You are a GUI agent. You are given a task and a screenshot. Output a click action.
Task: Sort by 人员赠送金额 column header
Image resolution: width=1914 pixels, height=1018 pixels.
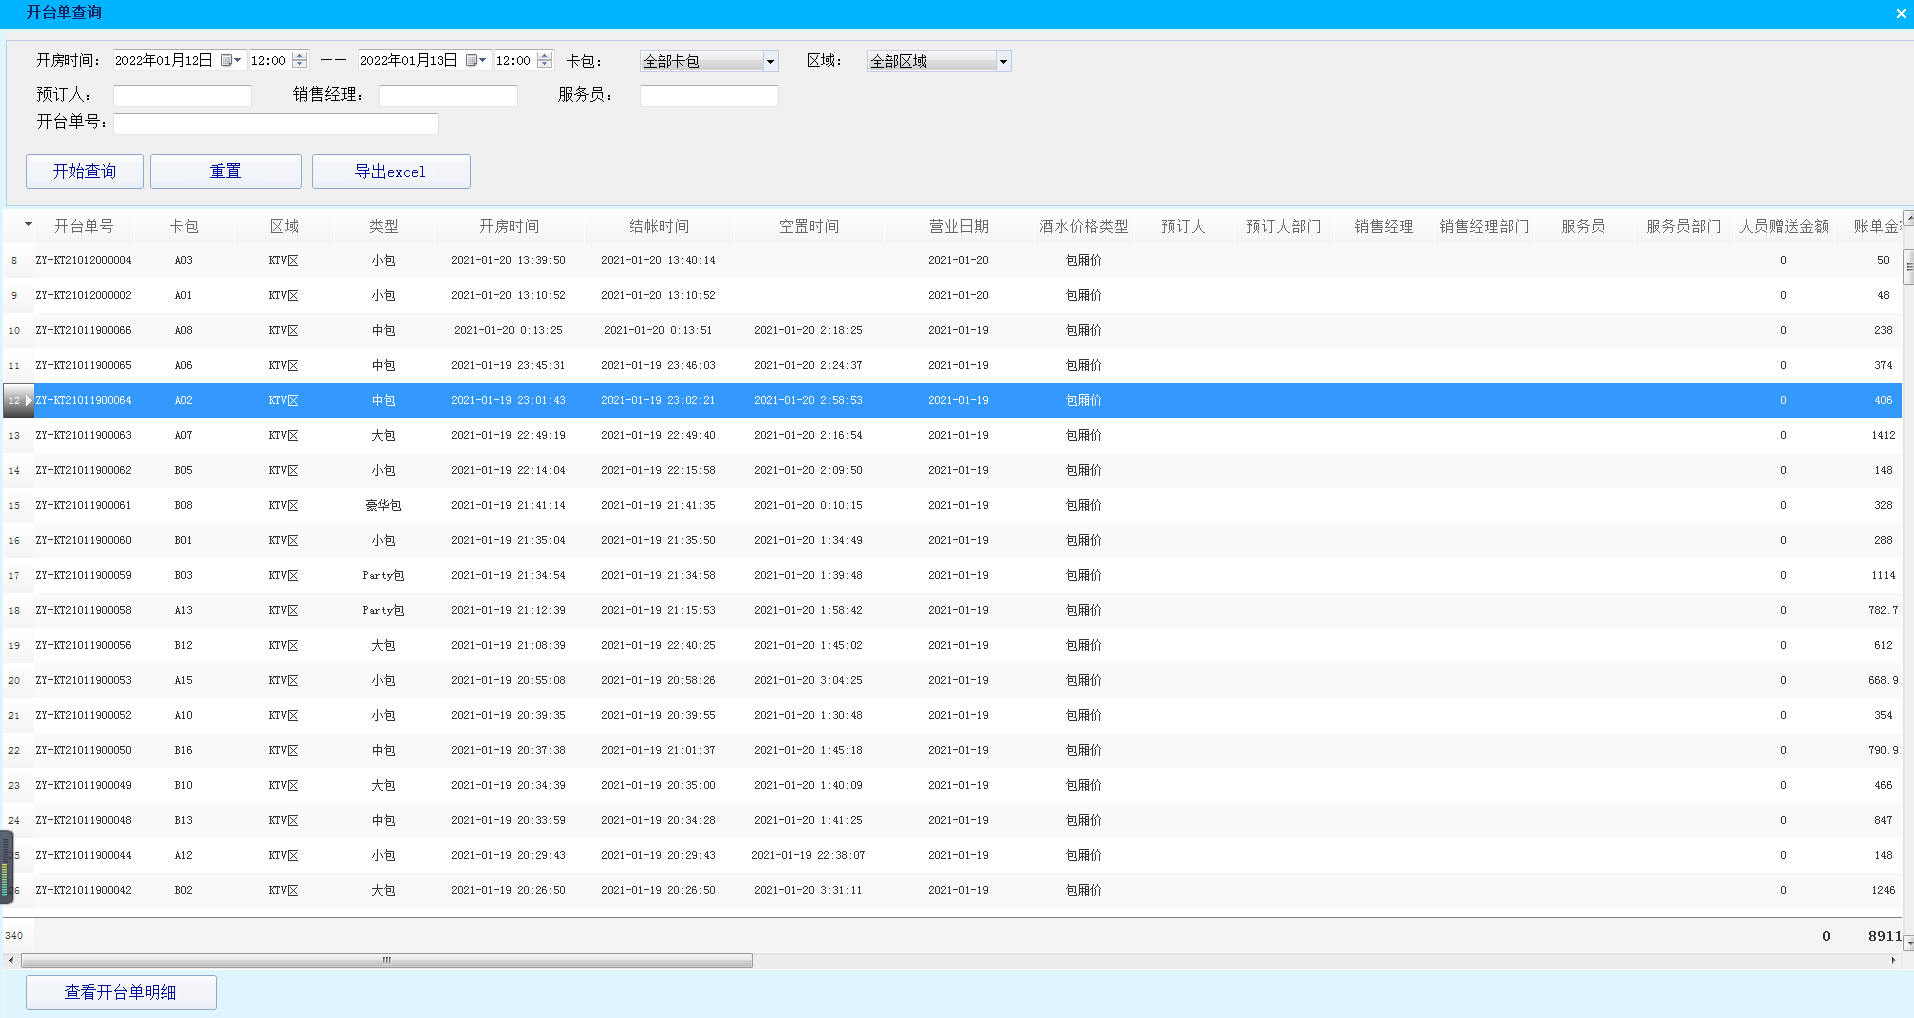[1784, 227]
